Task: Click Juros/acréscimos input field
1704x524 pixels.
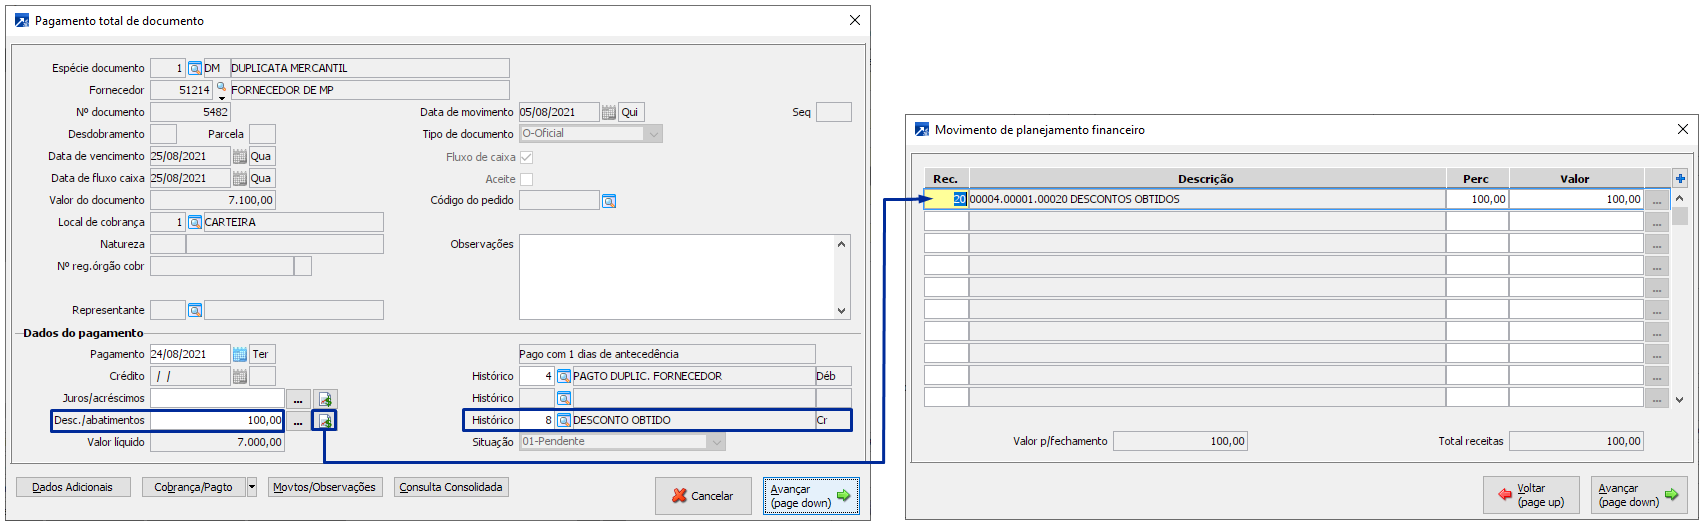Action: 217,398
